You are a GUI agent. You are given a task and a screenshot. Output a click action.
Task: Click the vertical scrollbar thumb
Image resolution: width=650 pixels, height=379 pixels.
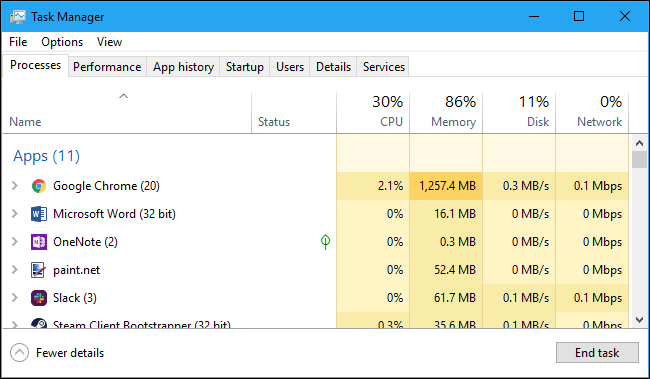pos(639,160)
